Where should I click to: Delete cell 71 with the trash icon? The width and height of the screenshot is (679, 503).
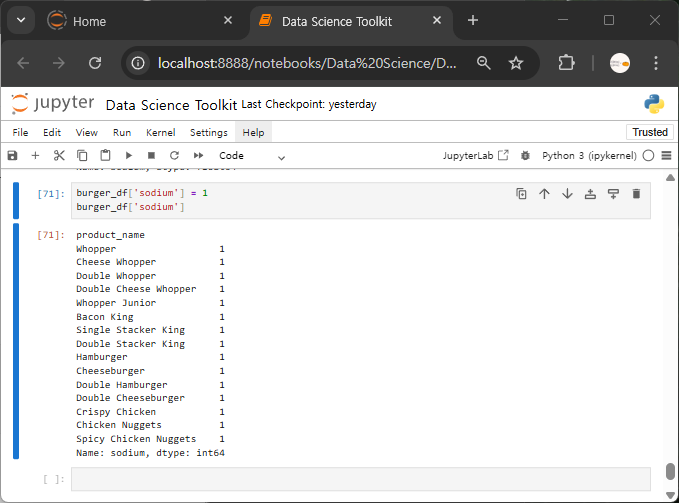[636, 194]
